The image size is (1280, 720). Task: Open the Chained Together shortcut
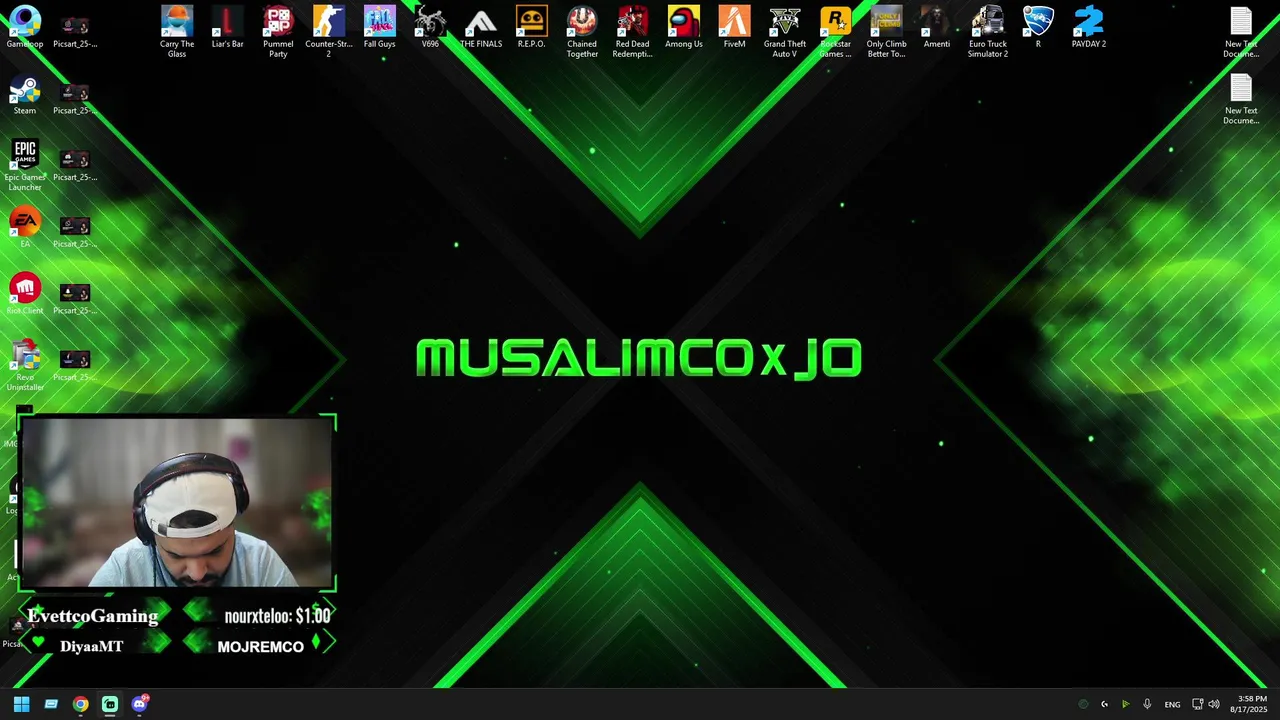click(582, 32)
